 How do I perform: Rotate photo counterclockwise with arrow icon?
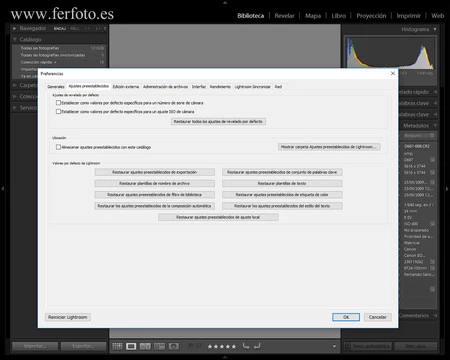pos(246,346)
